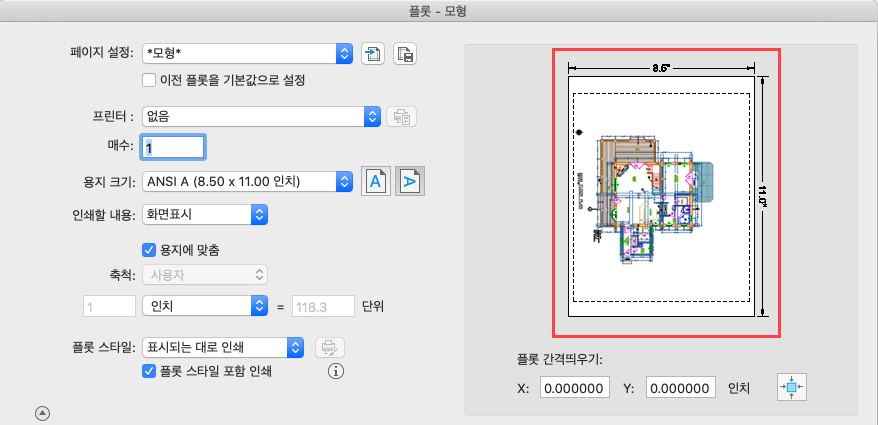The height and width of the screenshot is (425, 878).
Task: Click the import page setup icon
Action: (x=373, y=54)
